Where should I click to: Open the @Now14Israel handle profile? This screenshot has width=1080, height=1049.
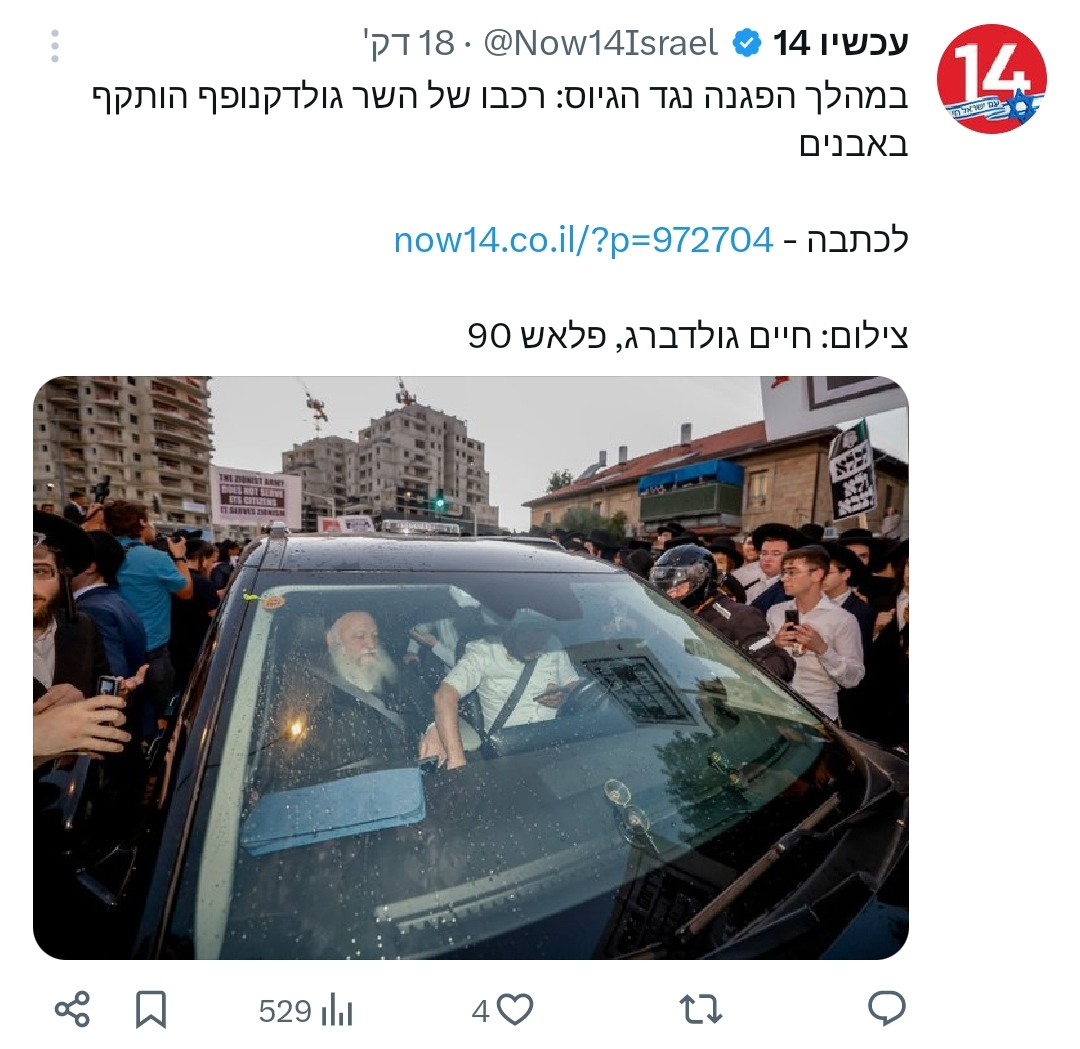(x=601, y=43)
